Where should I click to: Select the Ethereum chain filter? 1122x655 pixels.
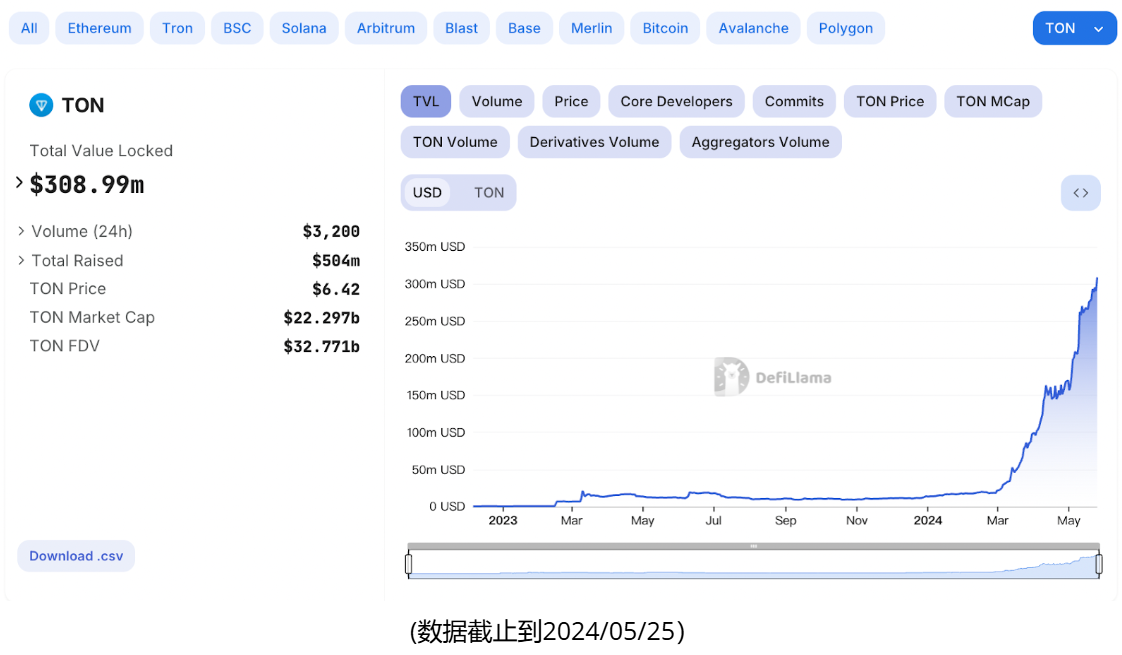[x=99, y=28]
